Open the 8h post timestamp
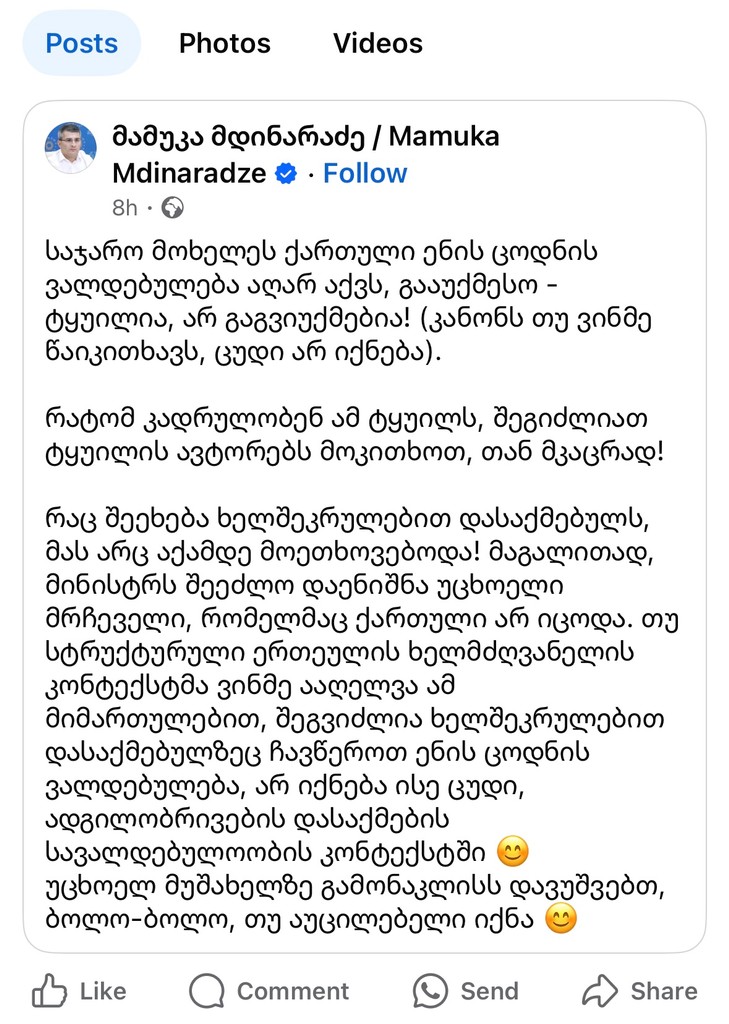Viewport: 729px width, 1024px height. tap(124, 208)
